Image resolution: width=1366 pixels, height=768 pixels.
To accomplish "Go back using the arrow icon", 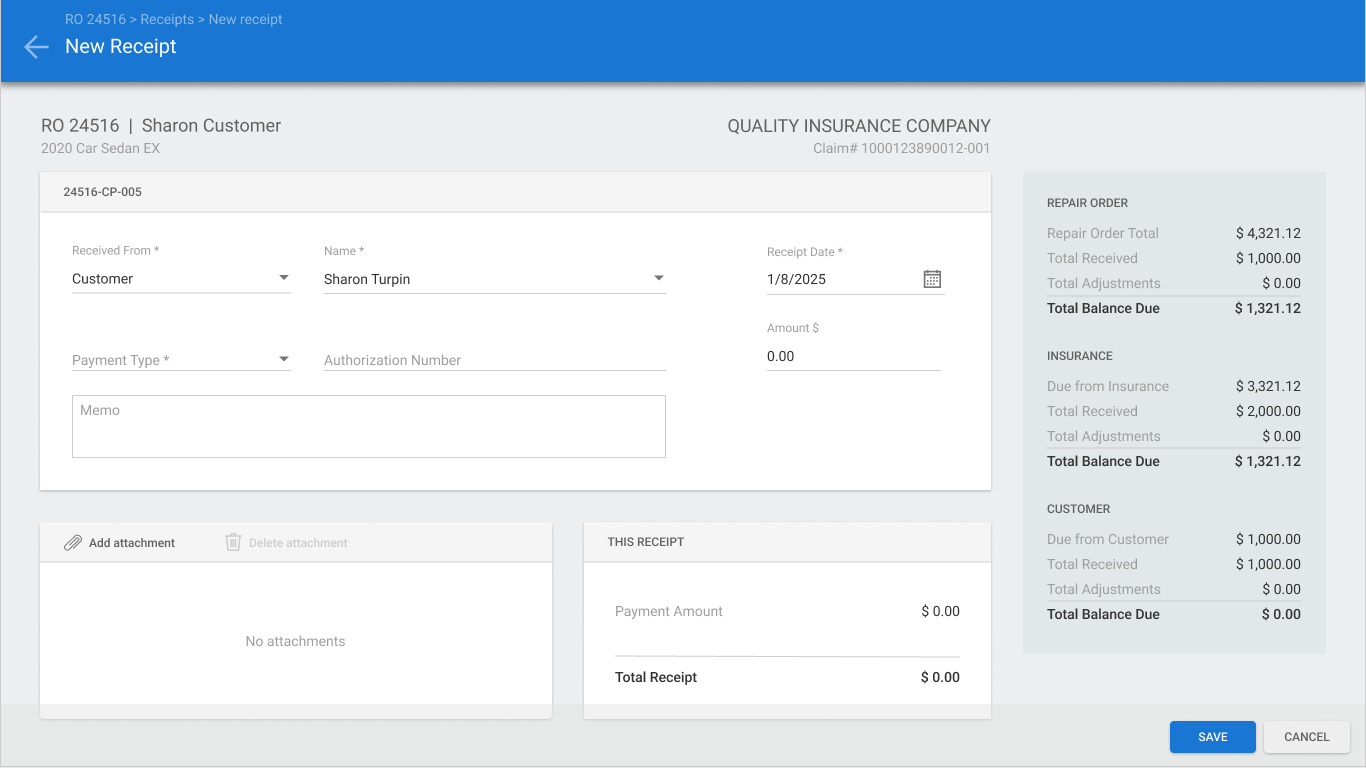I will tap(36, 47).
